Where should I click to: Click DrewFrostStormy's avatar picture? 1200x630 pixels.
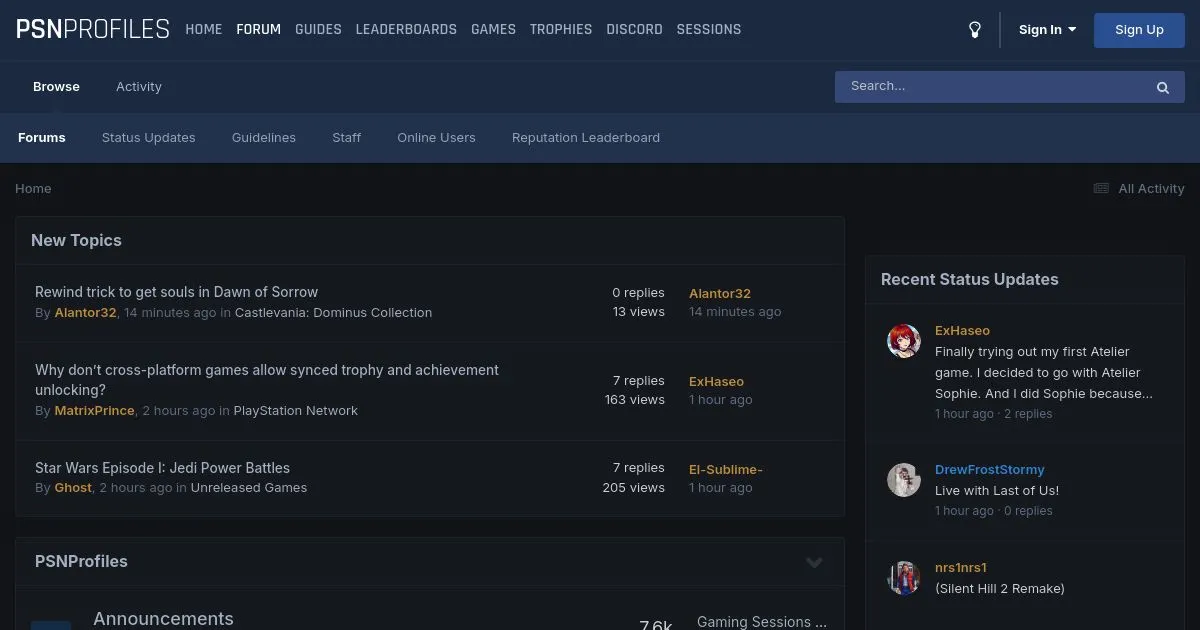click(x=904, y=480)
